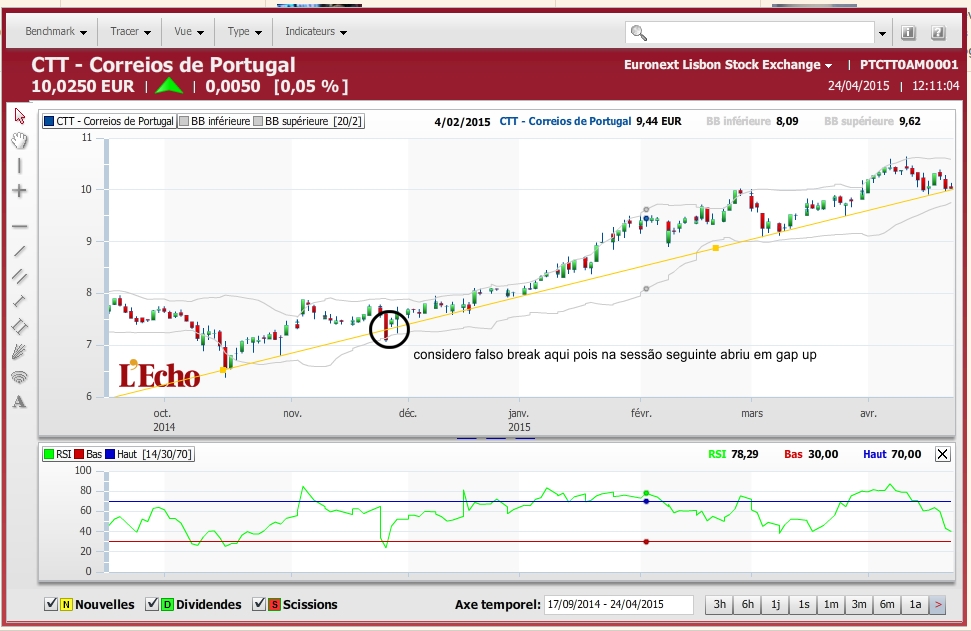Viewport: 971px width, 631px height.
Task: Click the ISIN code PTCTT0AM0001
Action: coord(908,65)
